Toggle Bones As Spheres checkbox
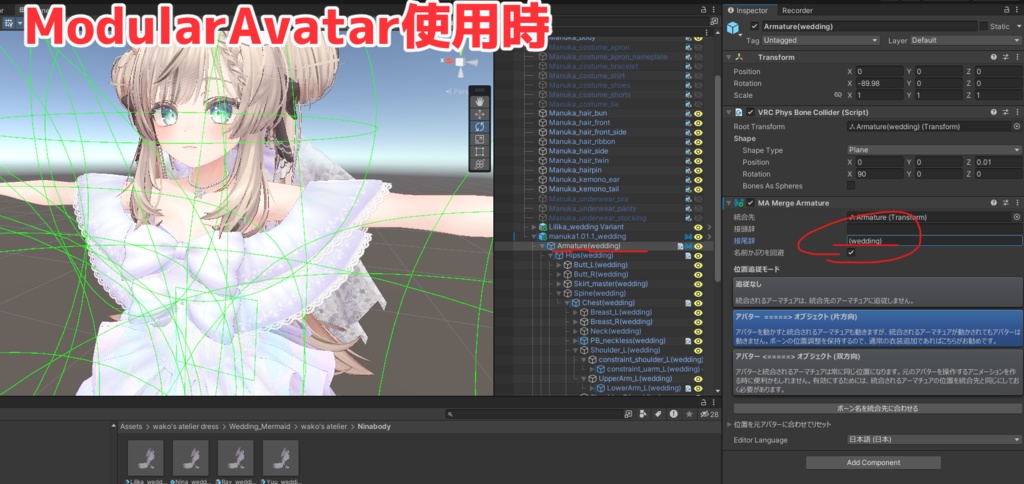Viewport: 1024px width, 484px height. (851, 186)
